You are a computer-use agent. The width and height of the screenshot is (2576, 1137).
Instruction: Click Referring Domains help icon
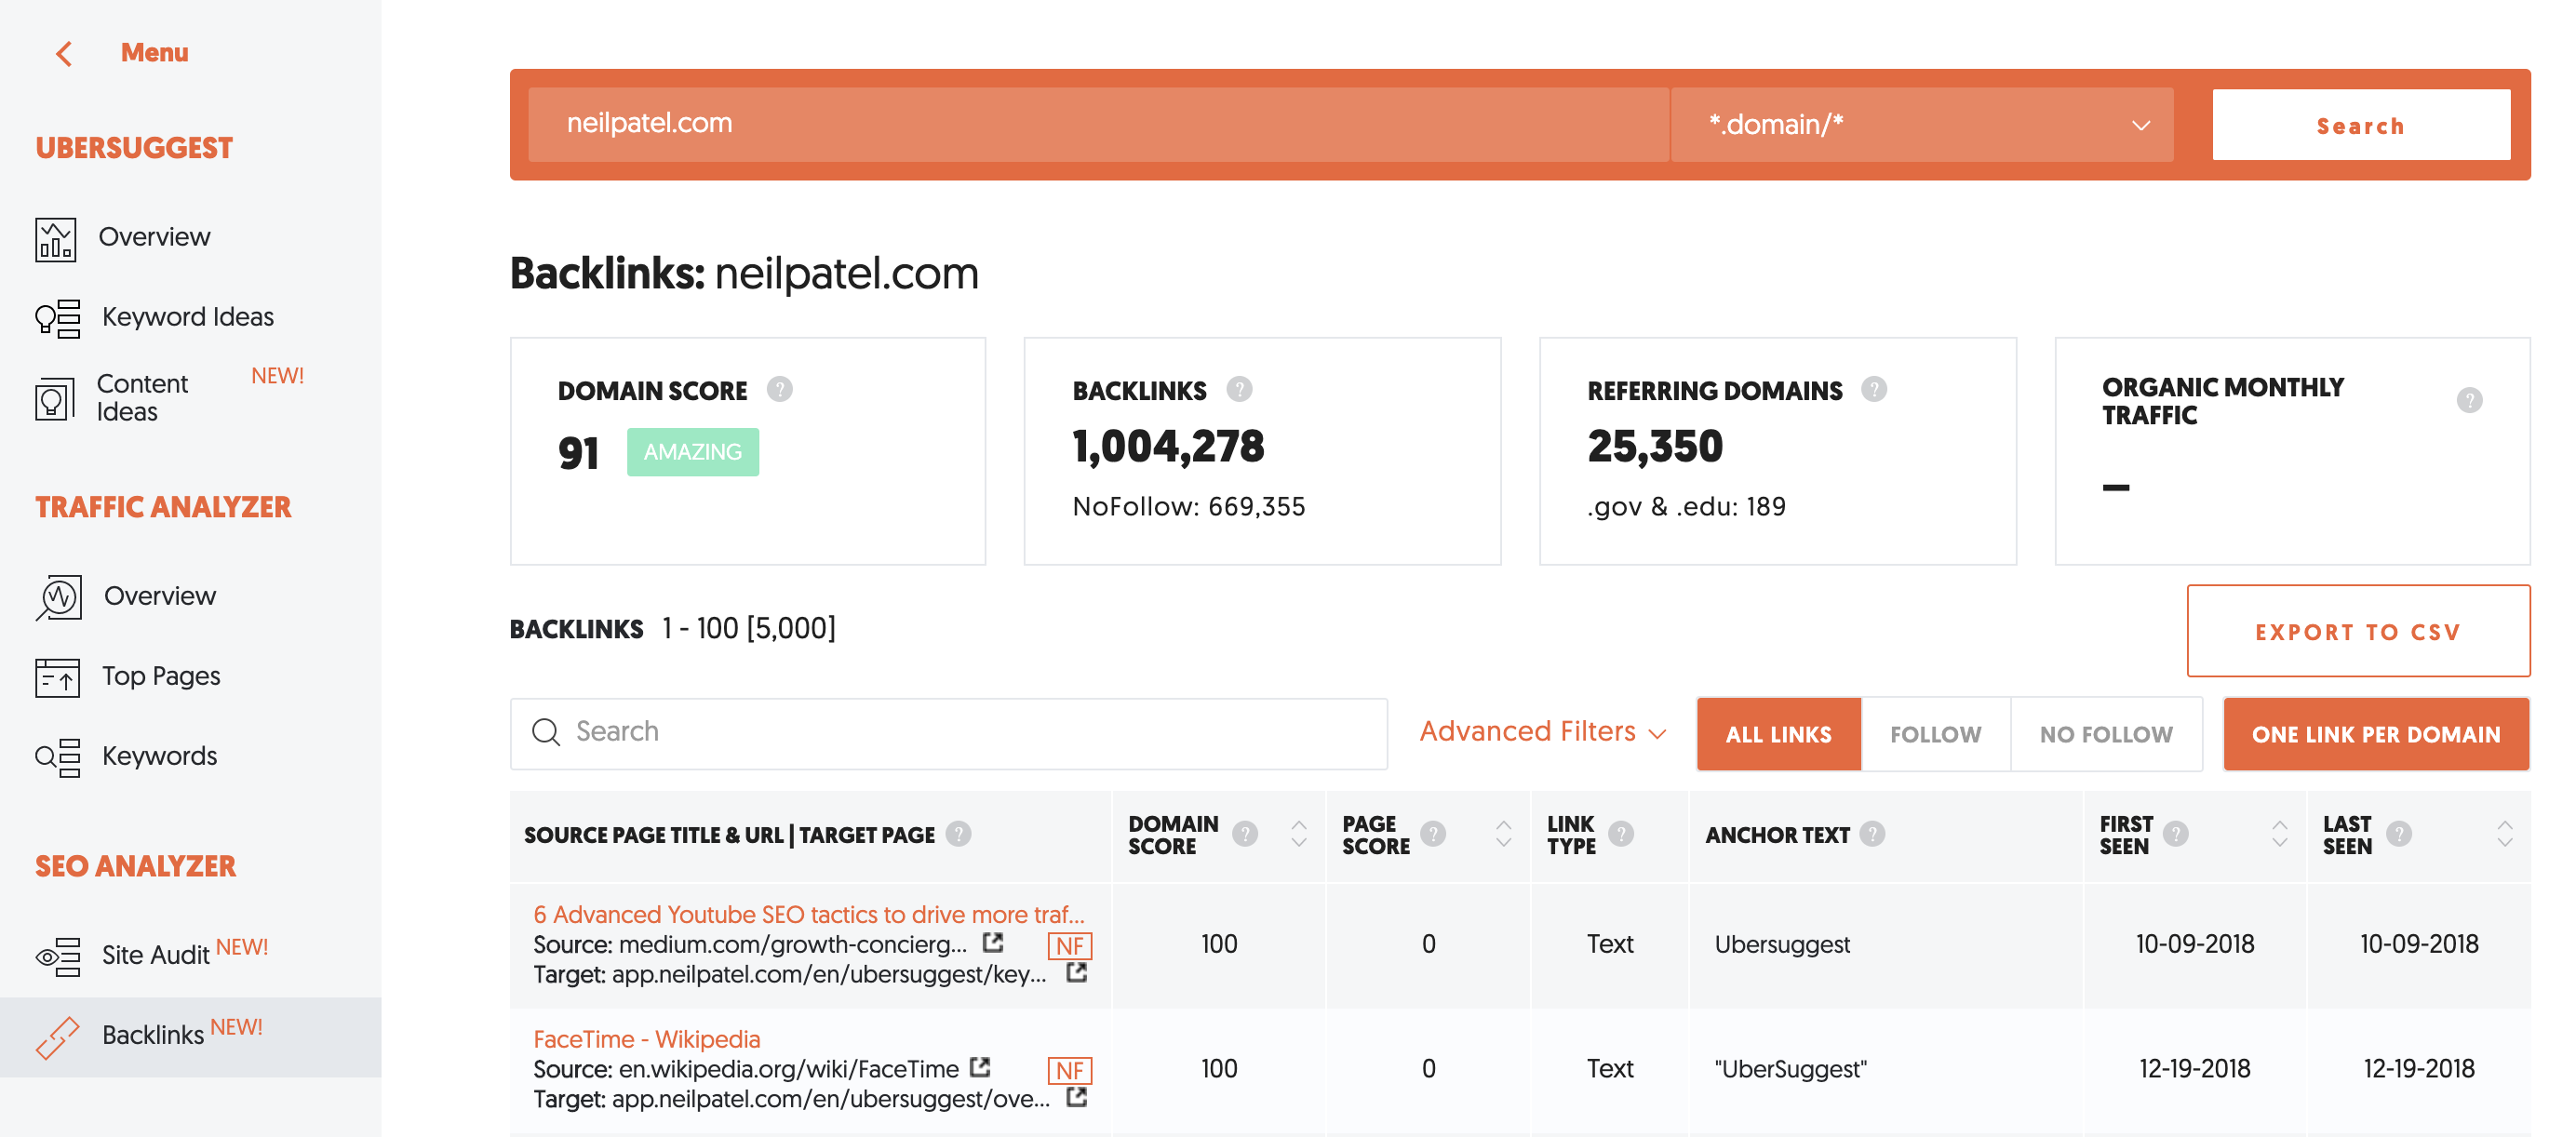pos(1873,389)
